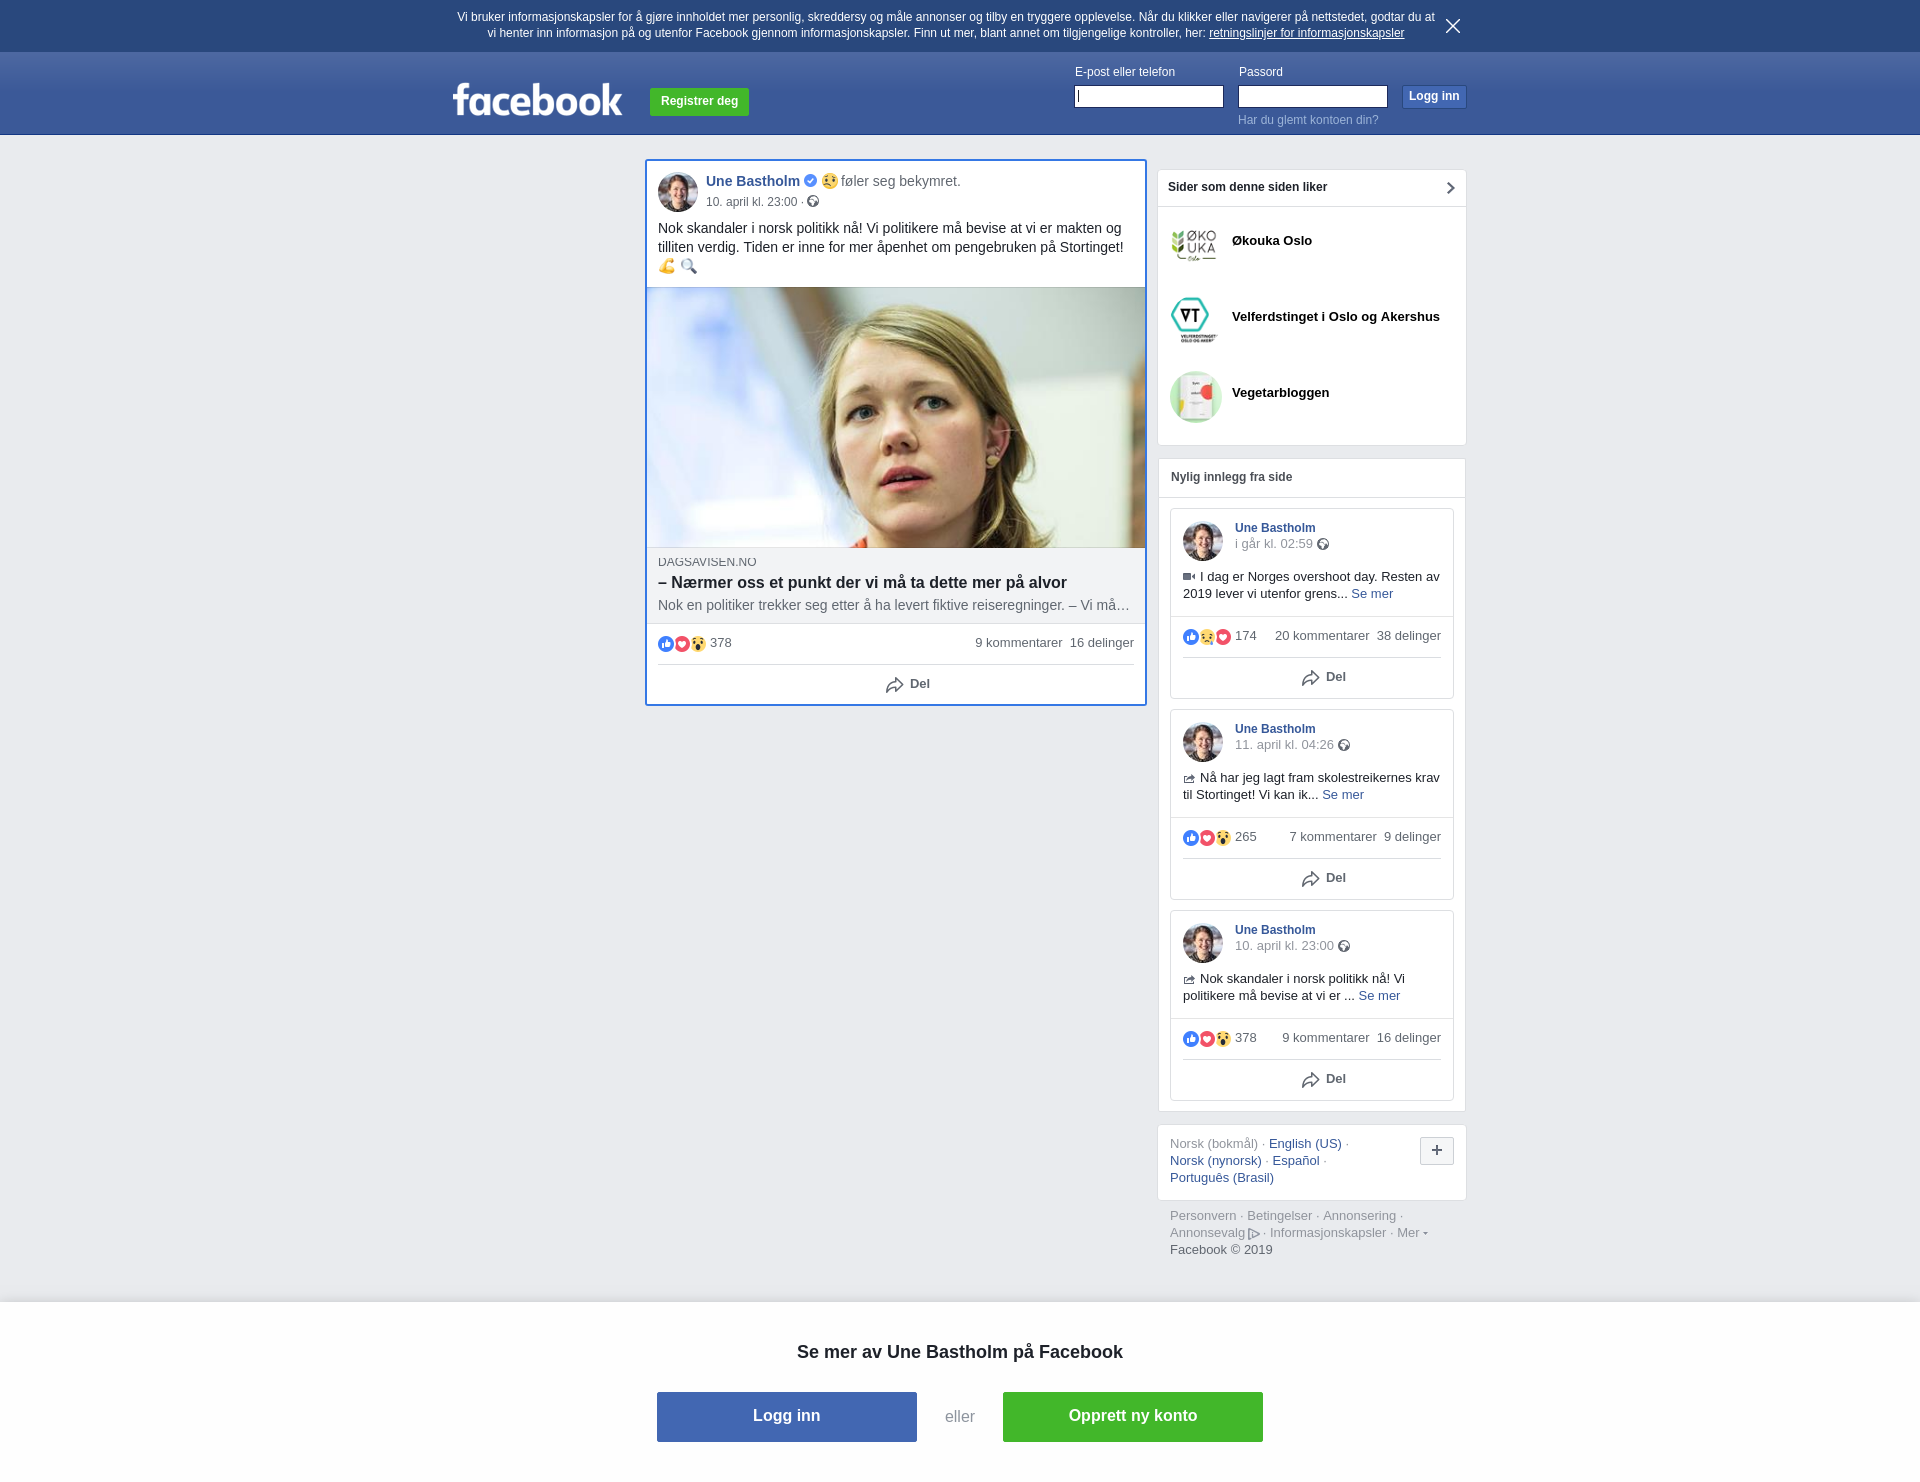1920x1482 pixels.
Task: Click the shared-link arrow icon in skolestreikernes post
Action: pos(1189,779)
